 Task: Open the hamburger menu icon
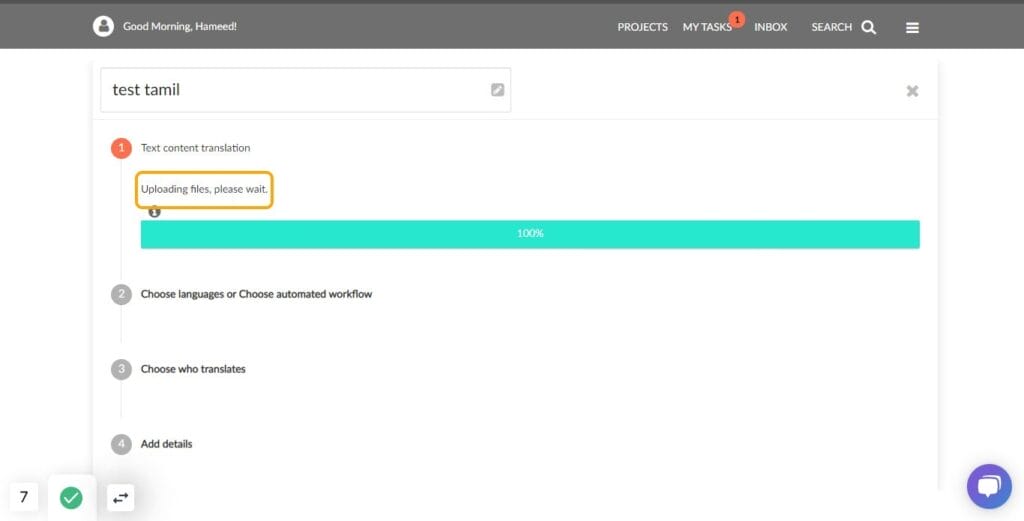click(x=912, y=28)
